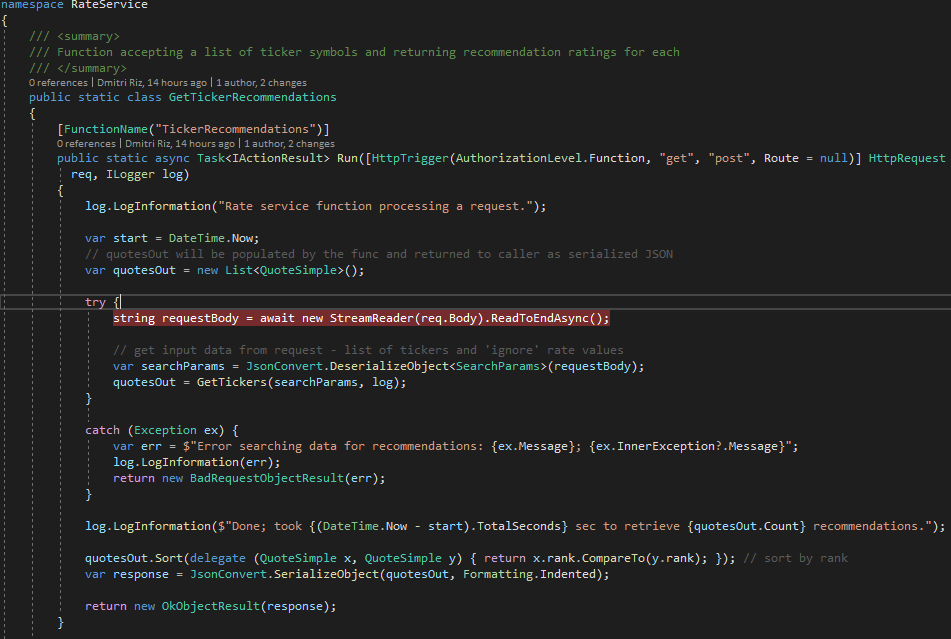Click the OkObjectResult type
951x639 pixels.
coord(210,606)
